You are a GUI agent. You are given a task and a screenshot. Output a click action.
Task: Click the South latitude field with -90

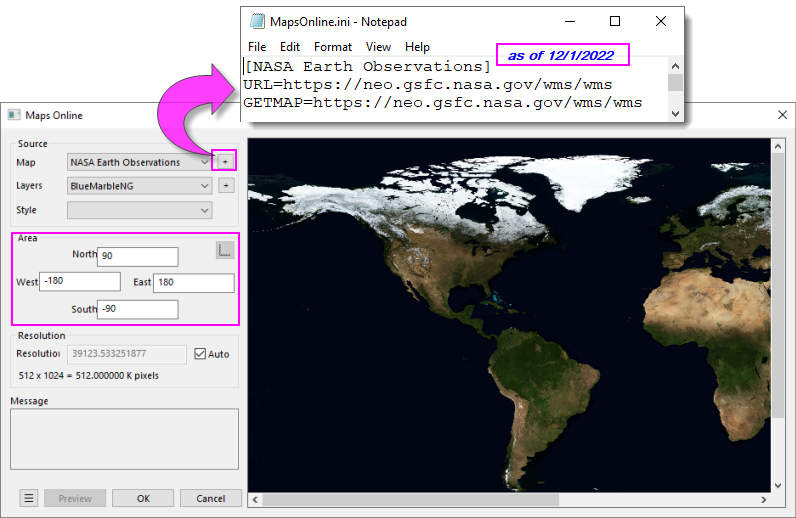[138, 309]
